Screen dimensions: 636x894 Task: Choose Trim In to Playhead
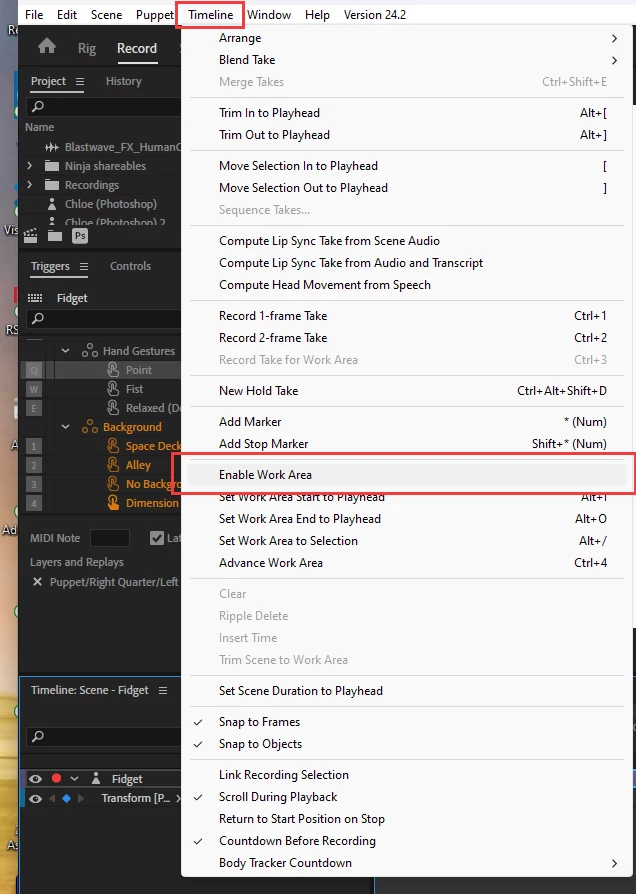408,113
